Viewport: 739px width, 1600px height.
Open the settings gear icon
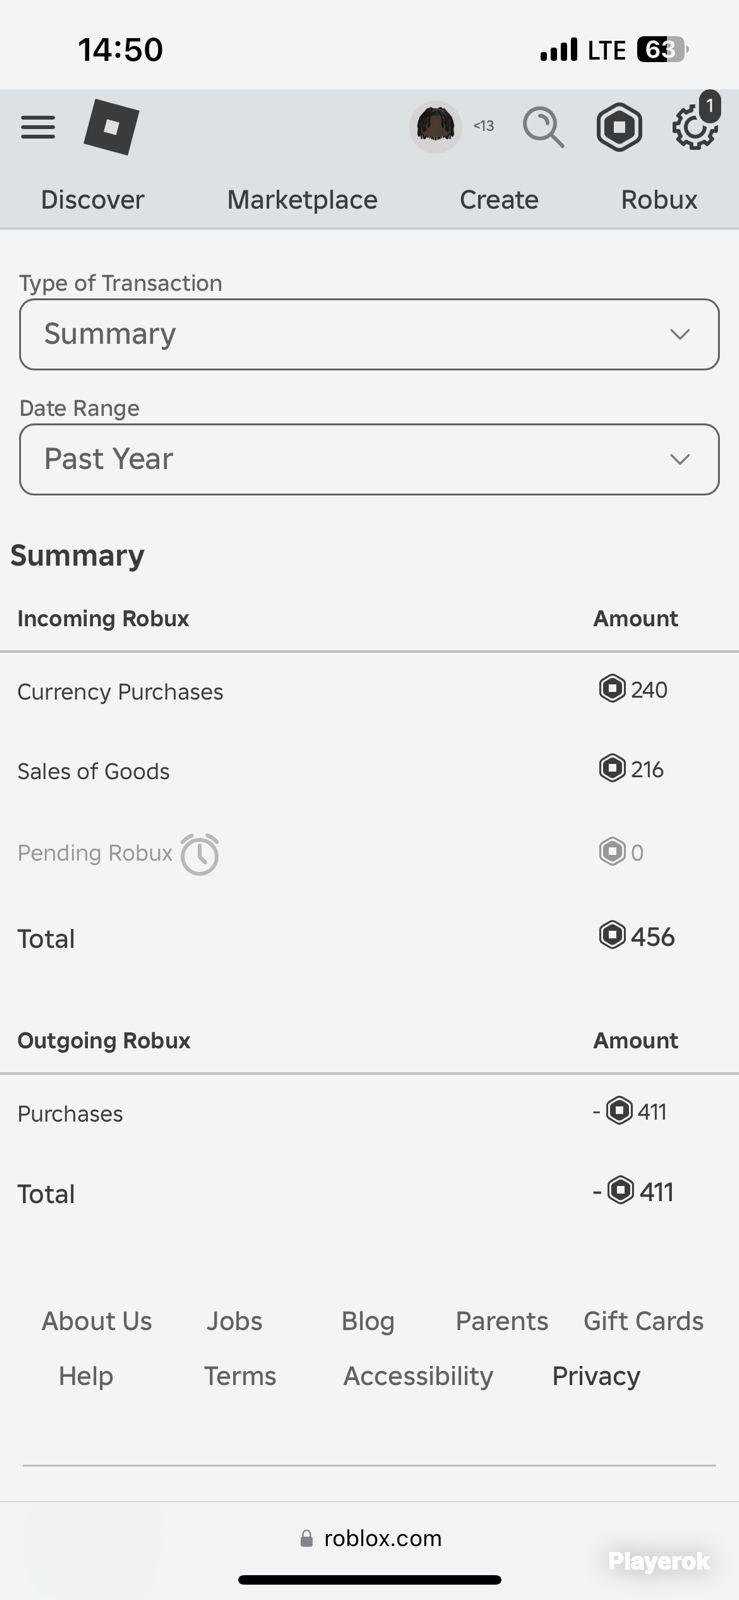694,128
